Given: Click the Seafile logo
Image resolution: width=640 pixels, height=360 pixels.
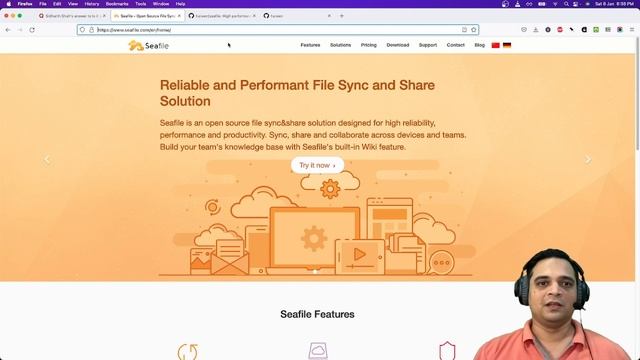Looking at the screenshot, I should 149,45.
